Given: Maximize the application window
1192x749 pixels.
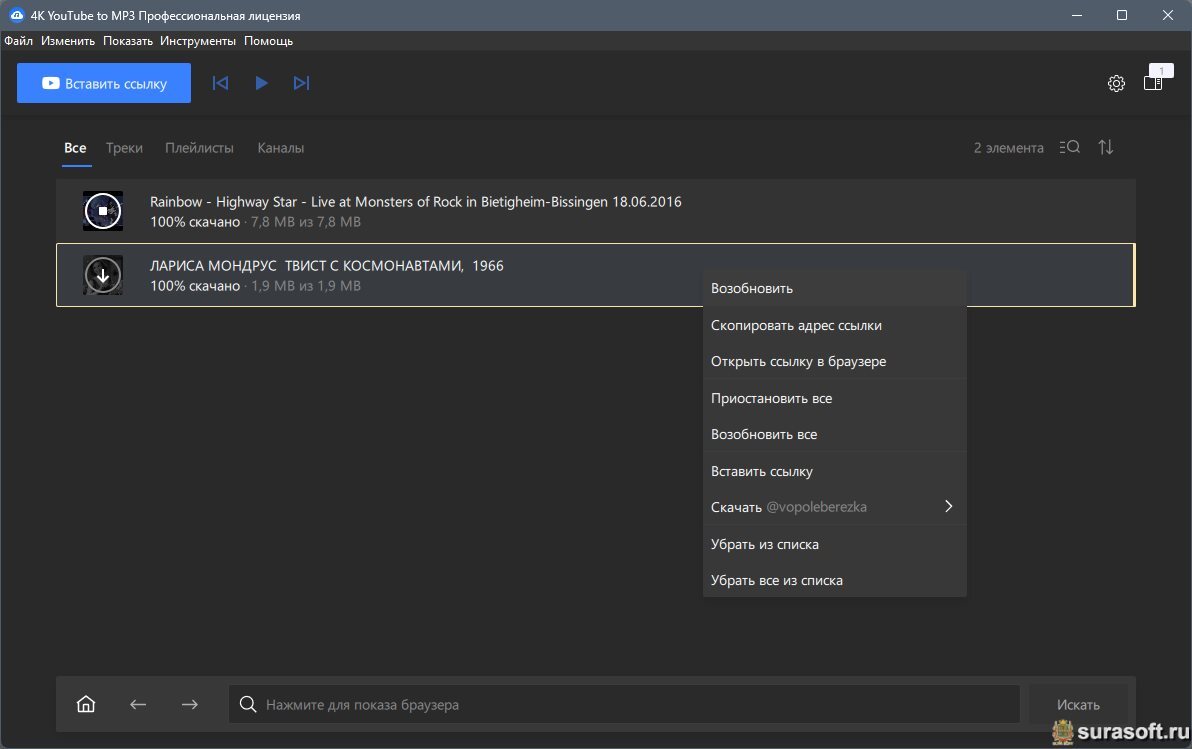Looking at the screenshot, I should tap(1122, 15).
